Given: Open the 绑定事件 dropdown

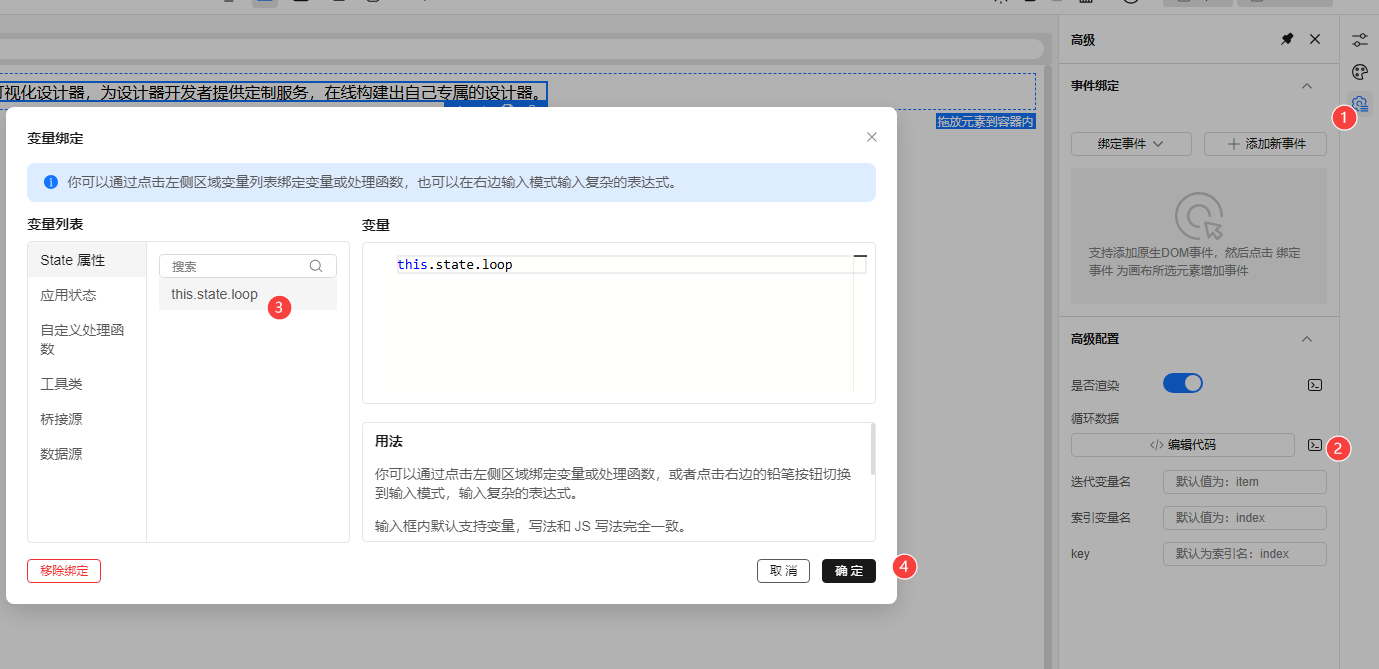Looking at the screenshot, I should (1131, 143).
